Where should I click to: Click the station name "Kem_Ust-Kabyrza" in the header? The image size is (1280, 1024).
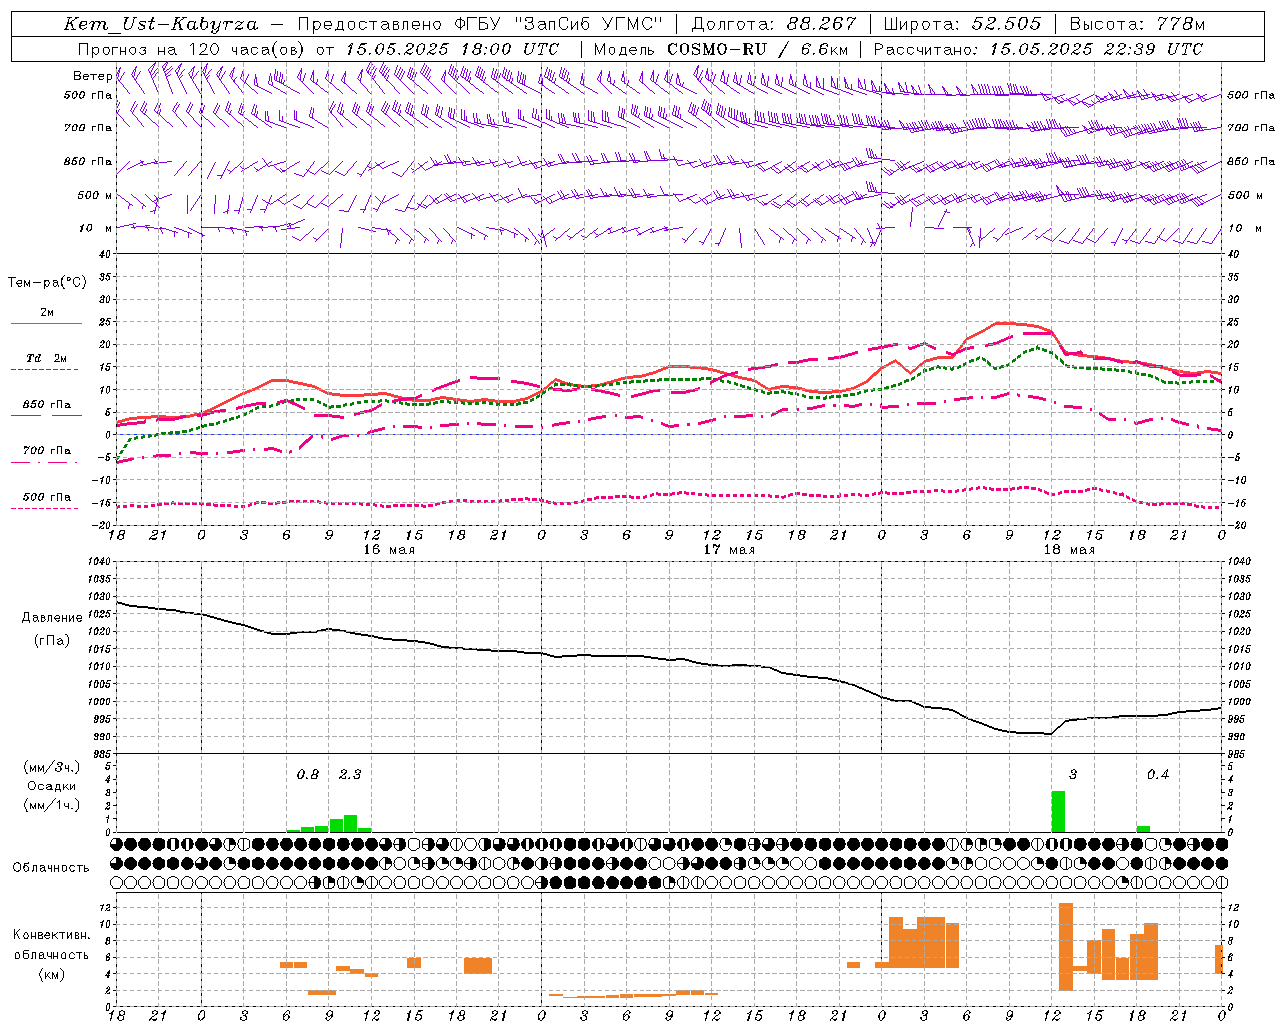tap(161, 24)
